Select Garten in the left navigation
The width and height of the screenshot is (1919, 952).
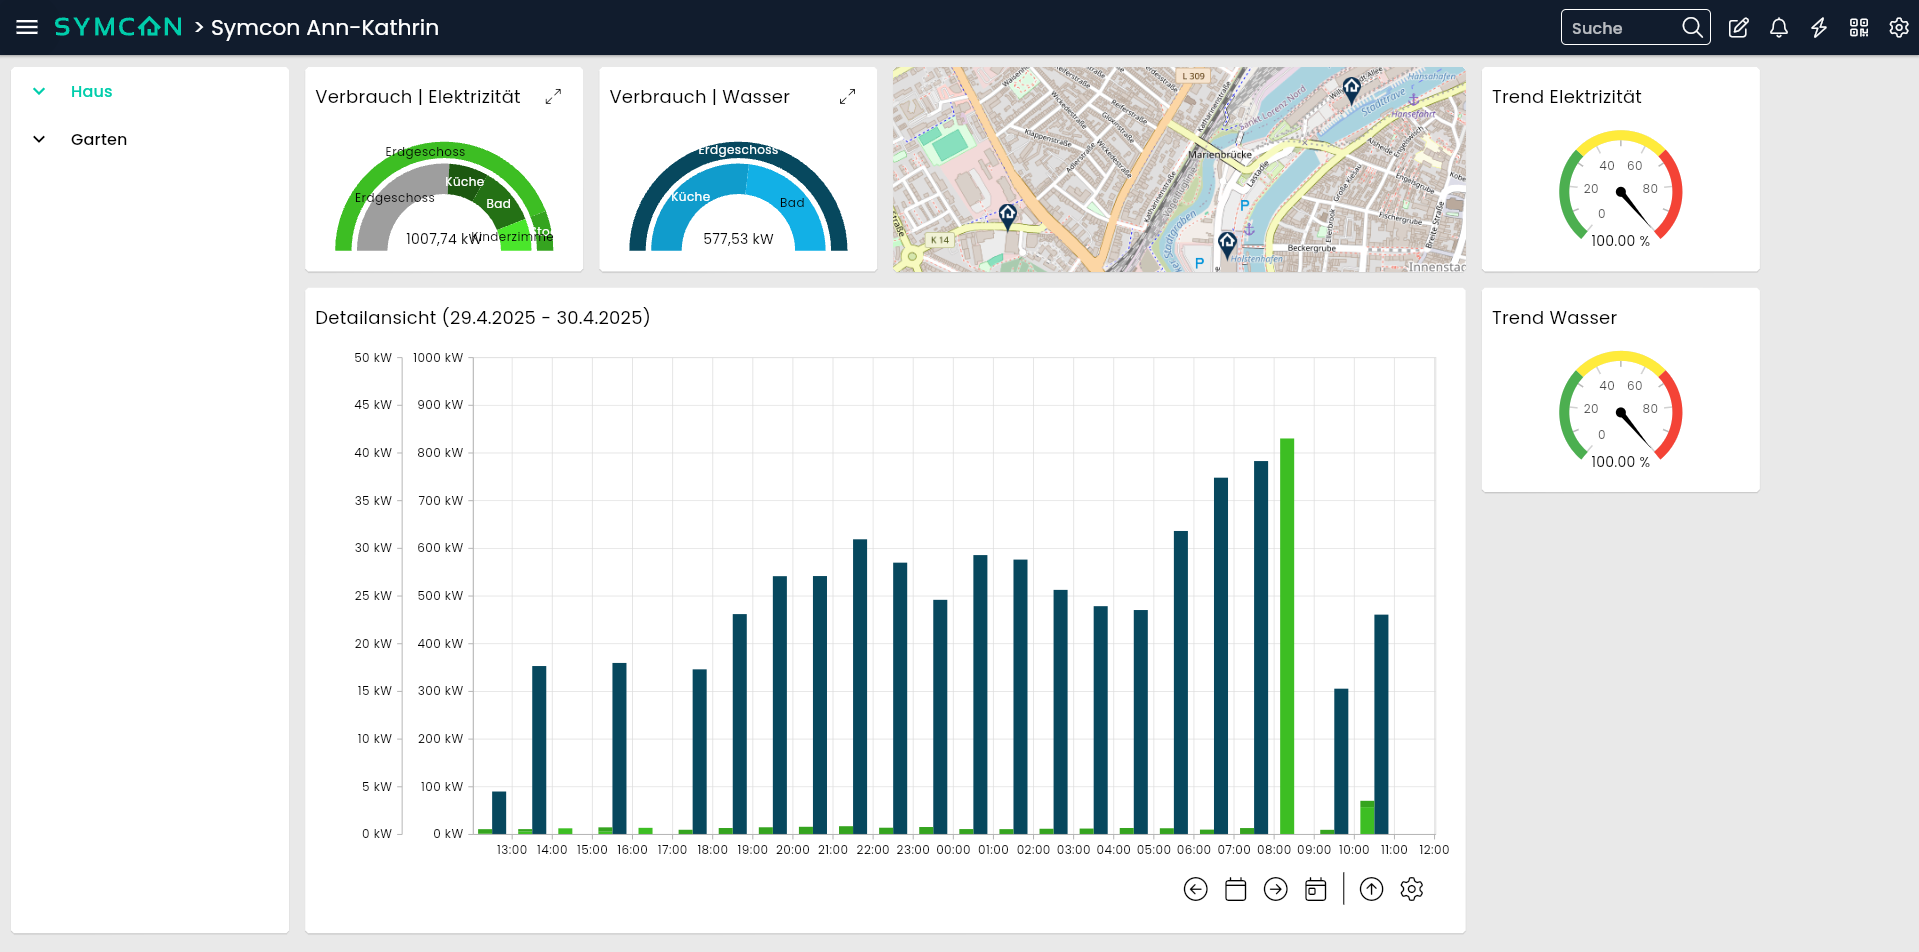(99, 139)
